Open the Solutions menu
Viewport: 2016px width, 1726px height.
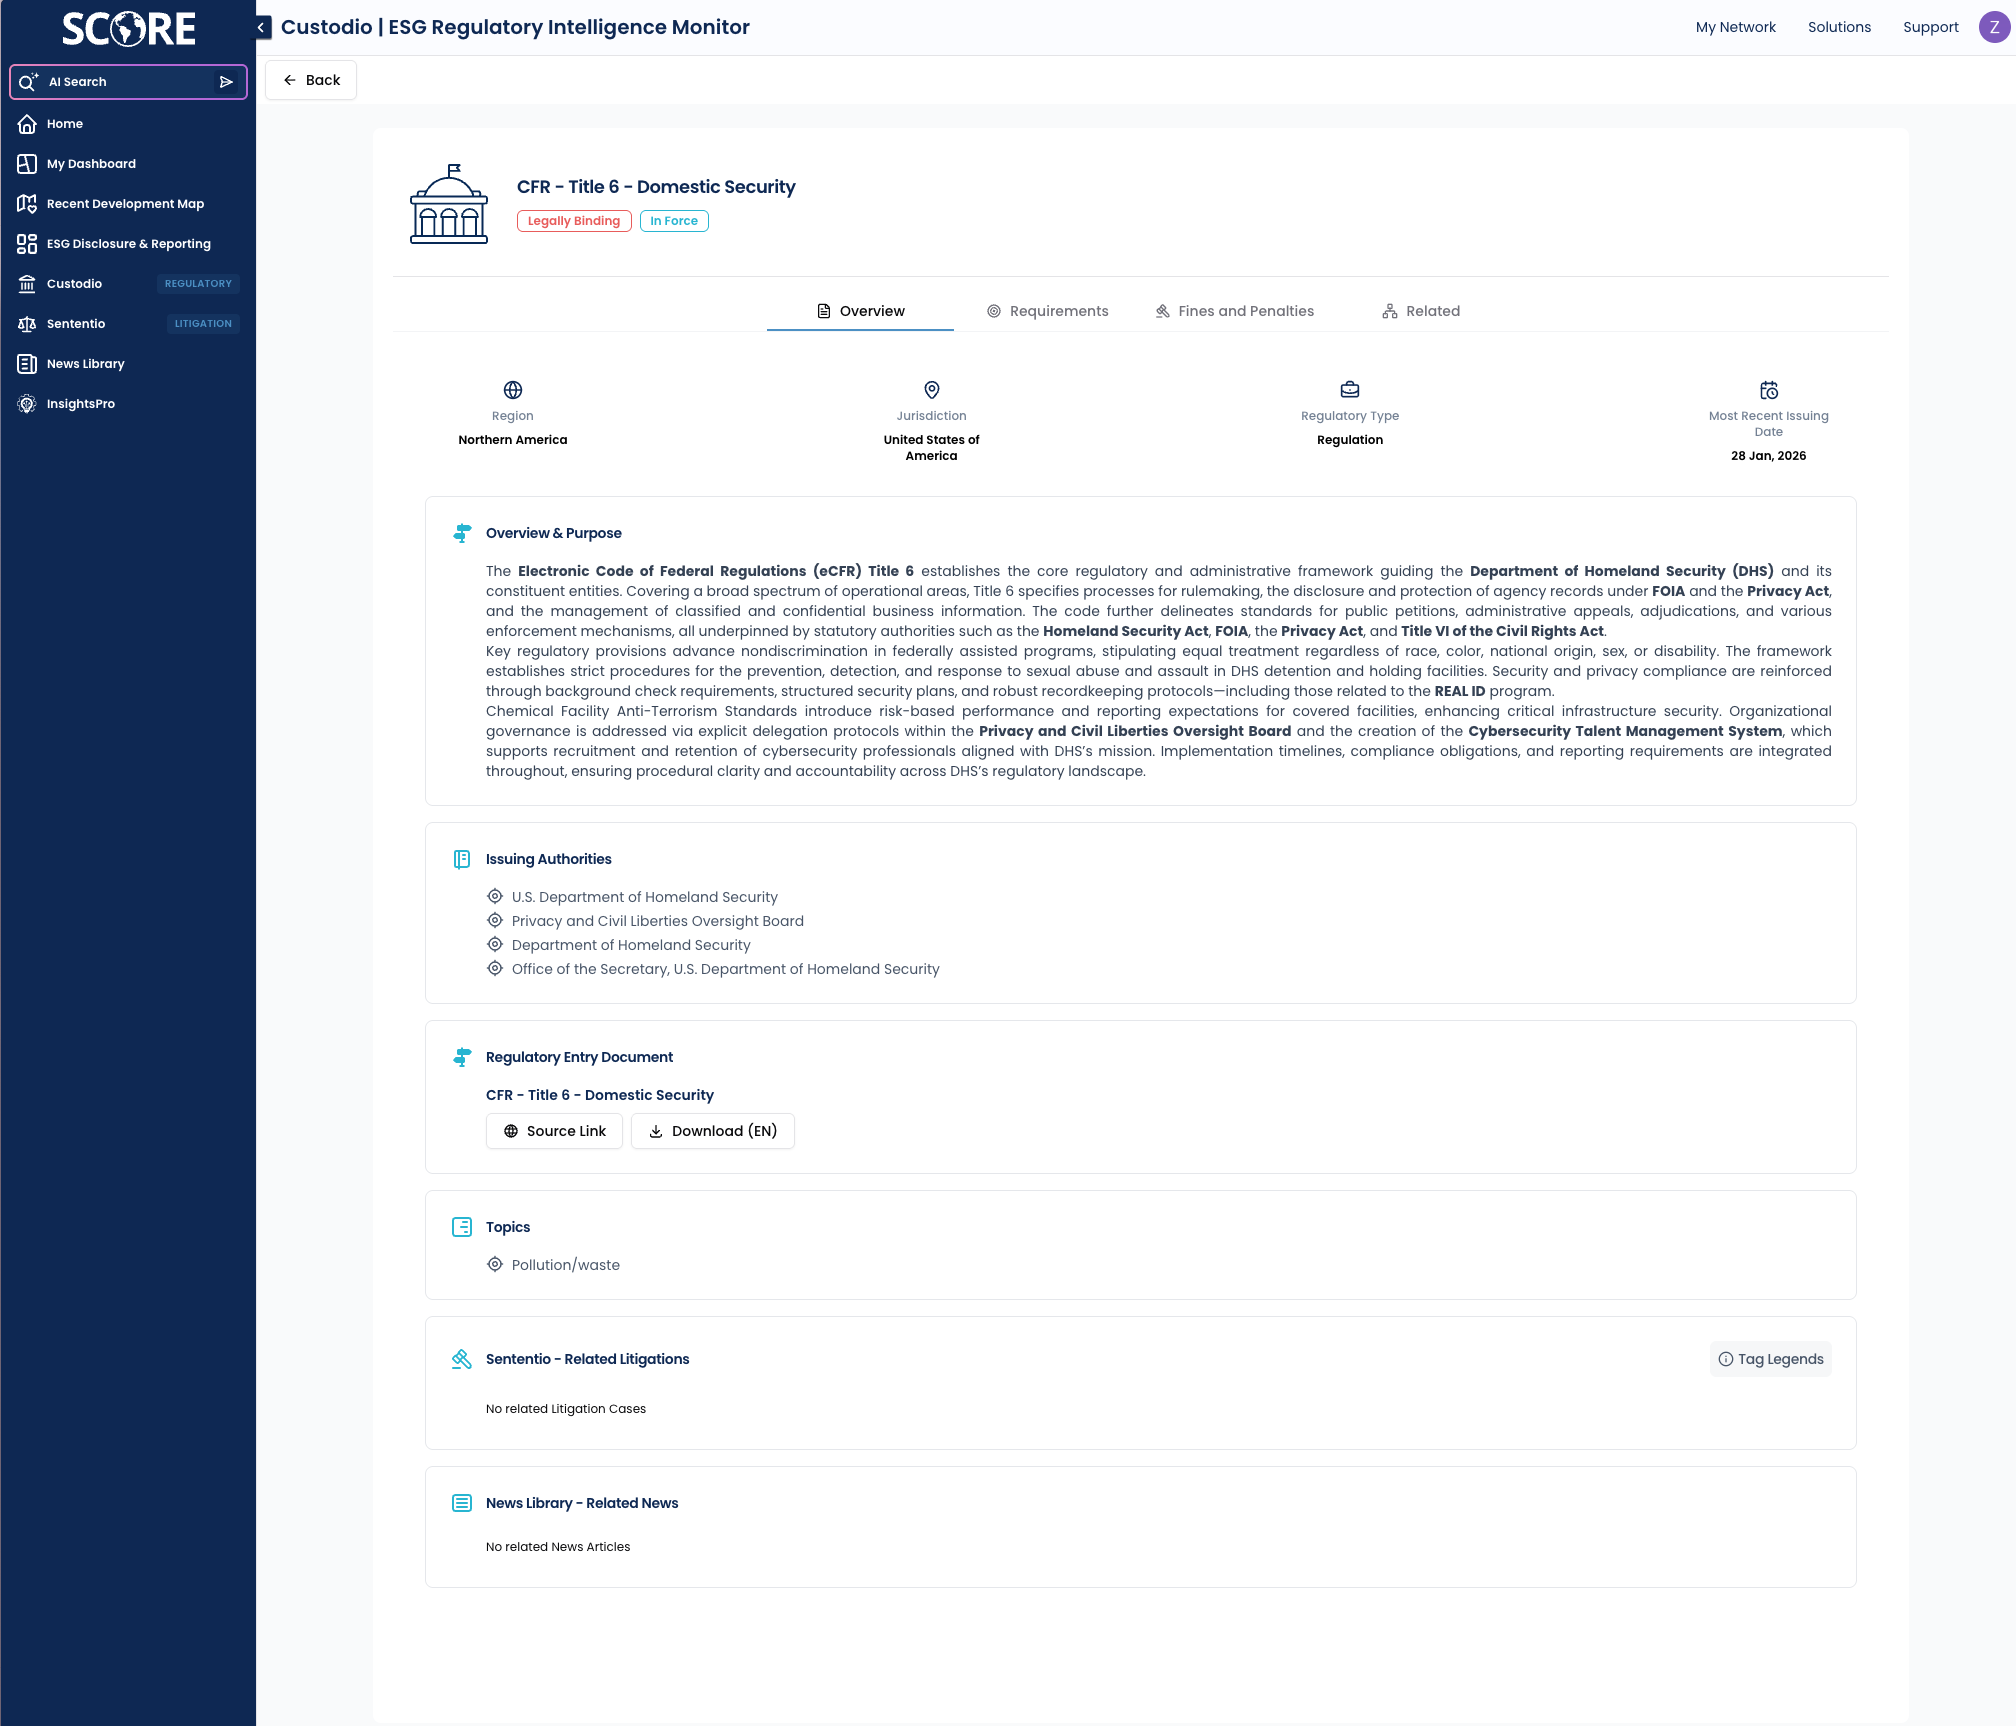(1838, 27)
